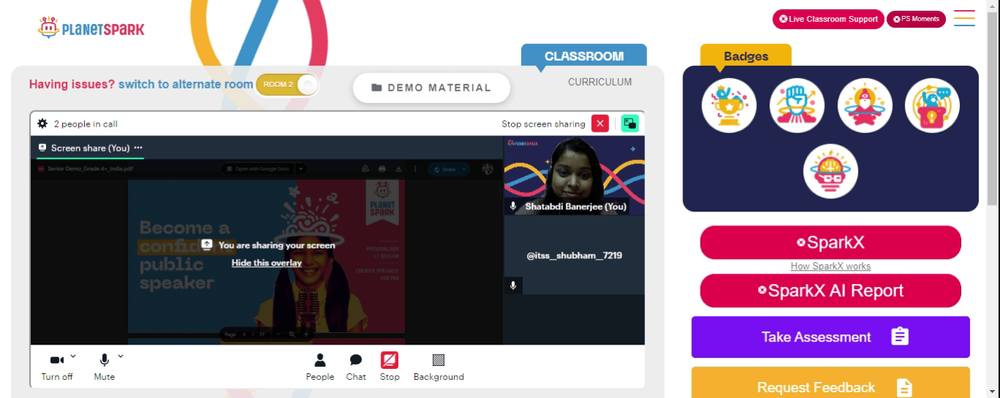Image resolution: width=1000 pixels, height=398 pixels.
Task: Open Live Classroom Support
Action: click(828, 19)
